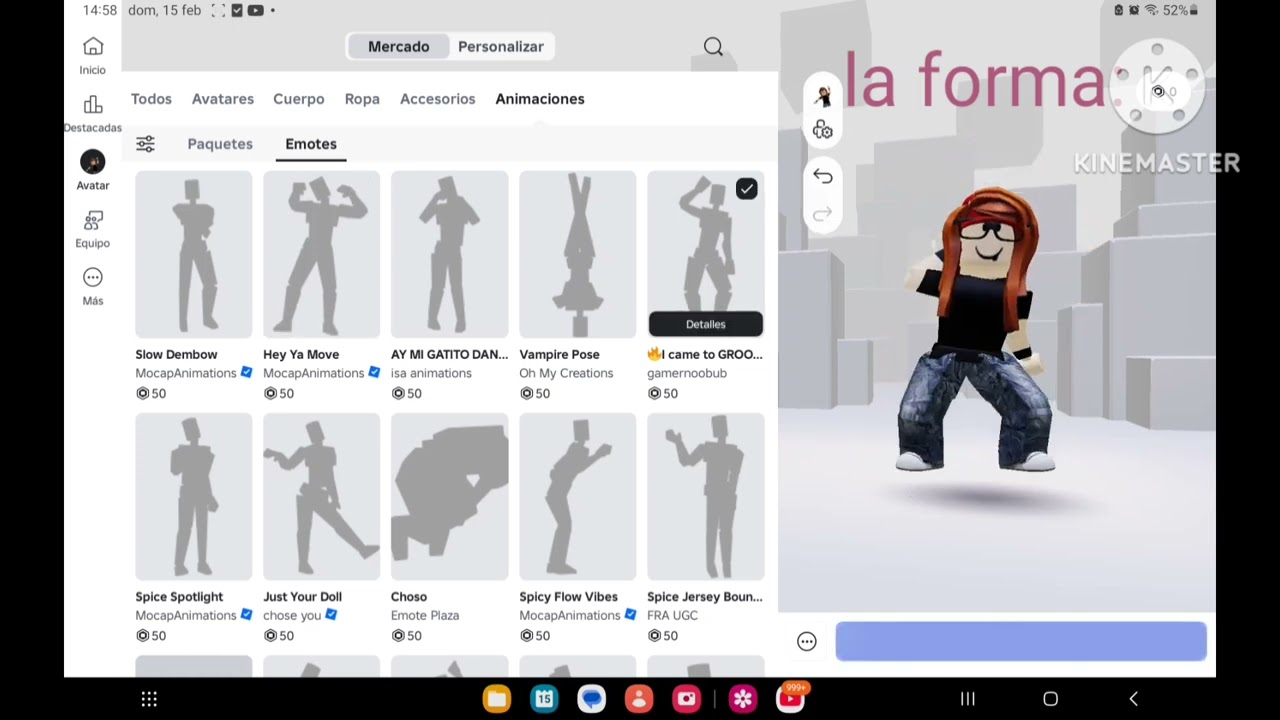Click the avatar body parts icon
1280x720 pixels.
click(x=823, y=130)
